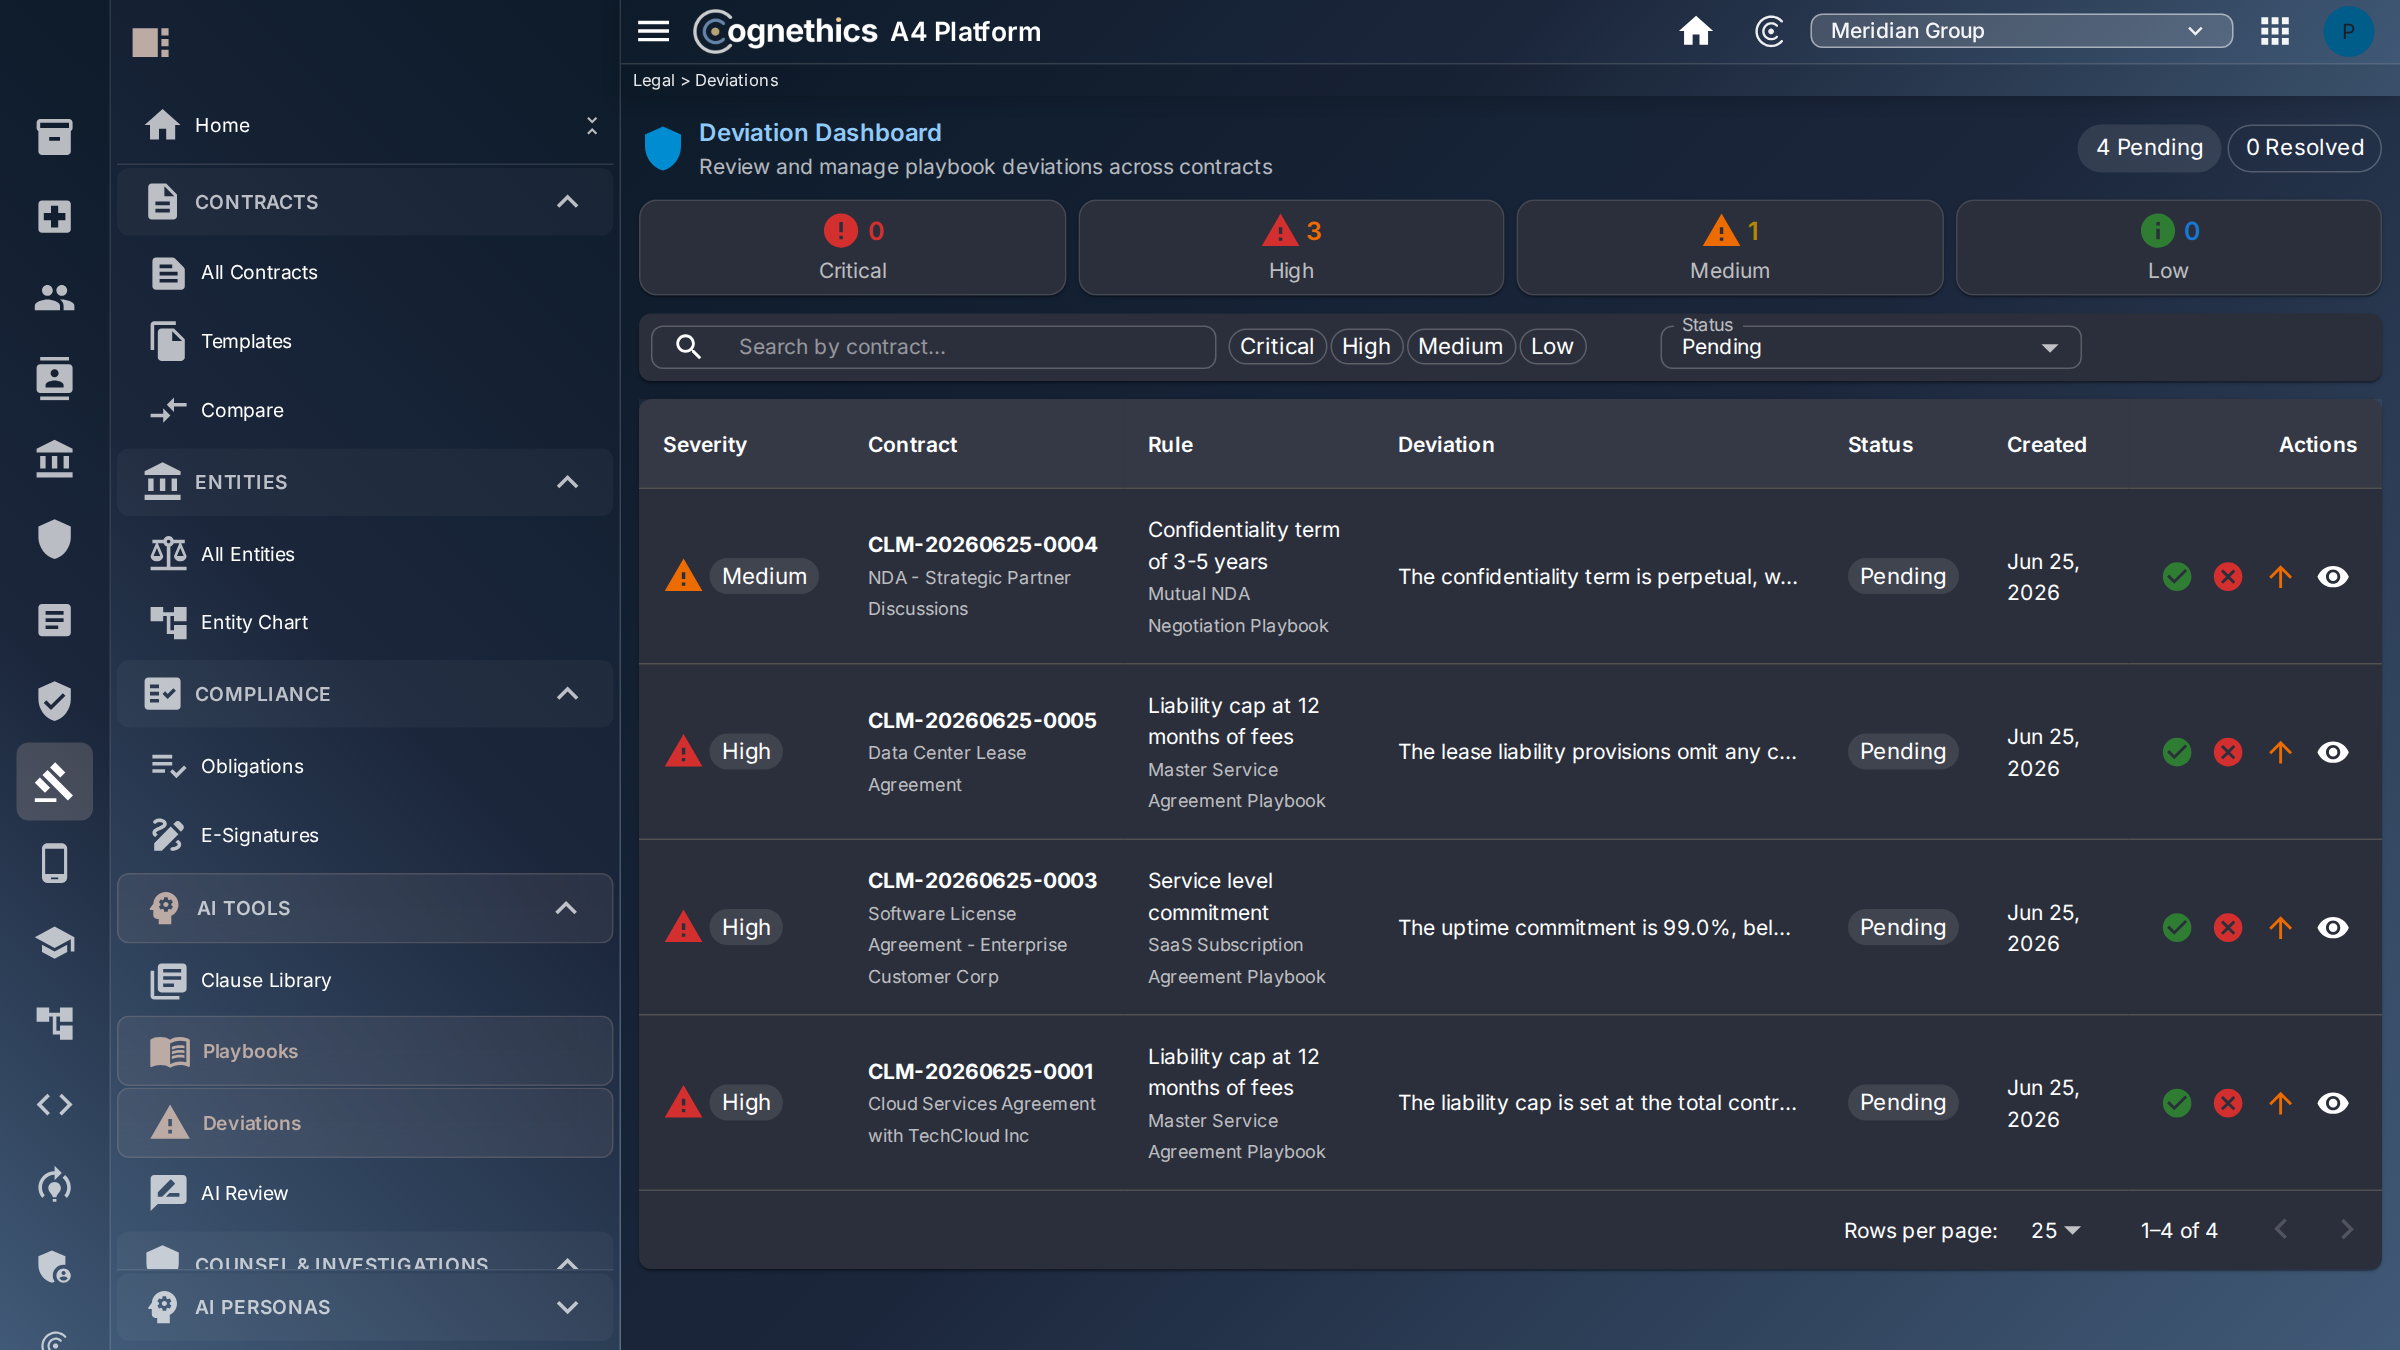Toggle the sidebar panel layout icon
Screen dimensions: 2400x1350
151,42
